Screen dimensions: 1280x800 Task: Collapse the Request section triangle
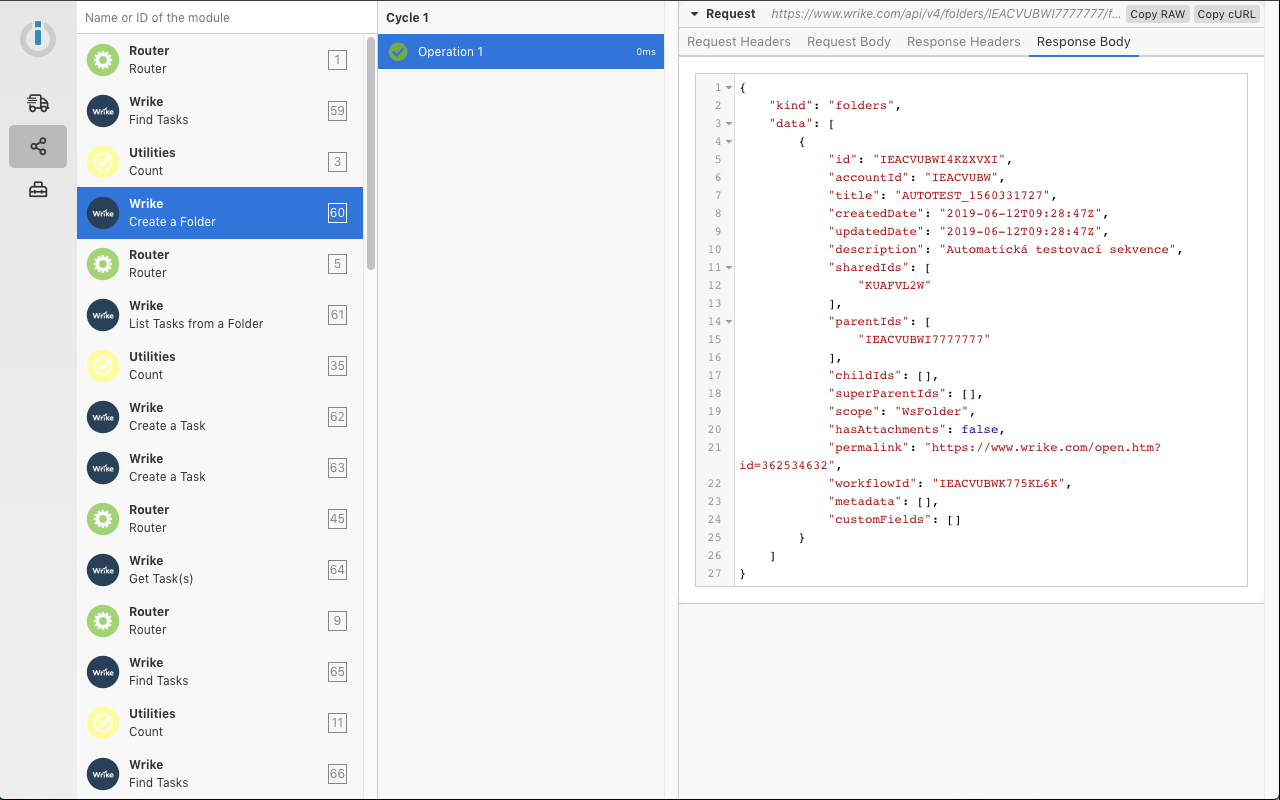(694, 14)
